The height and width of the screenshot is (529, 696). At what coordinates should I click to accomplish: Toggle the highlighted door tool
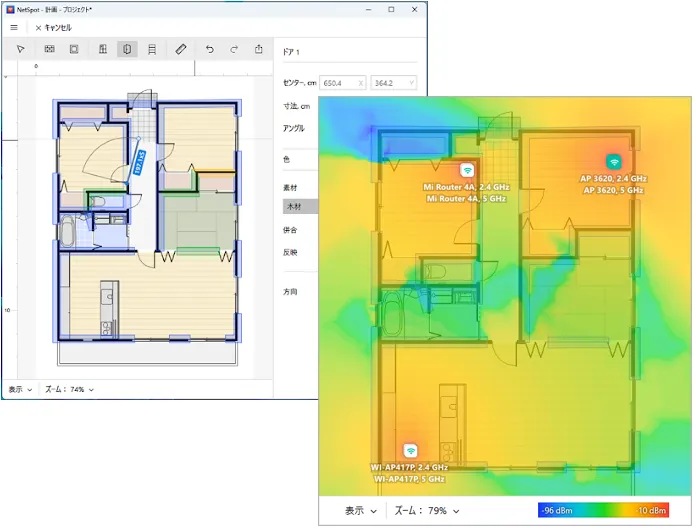coord(127,49)
